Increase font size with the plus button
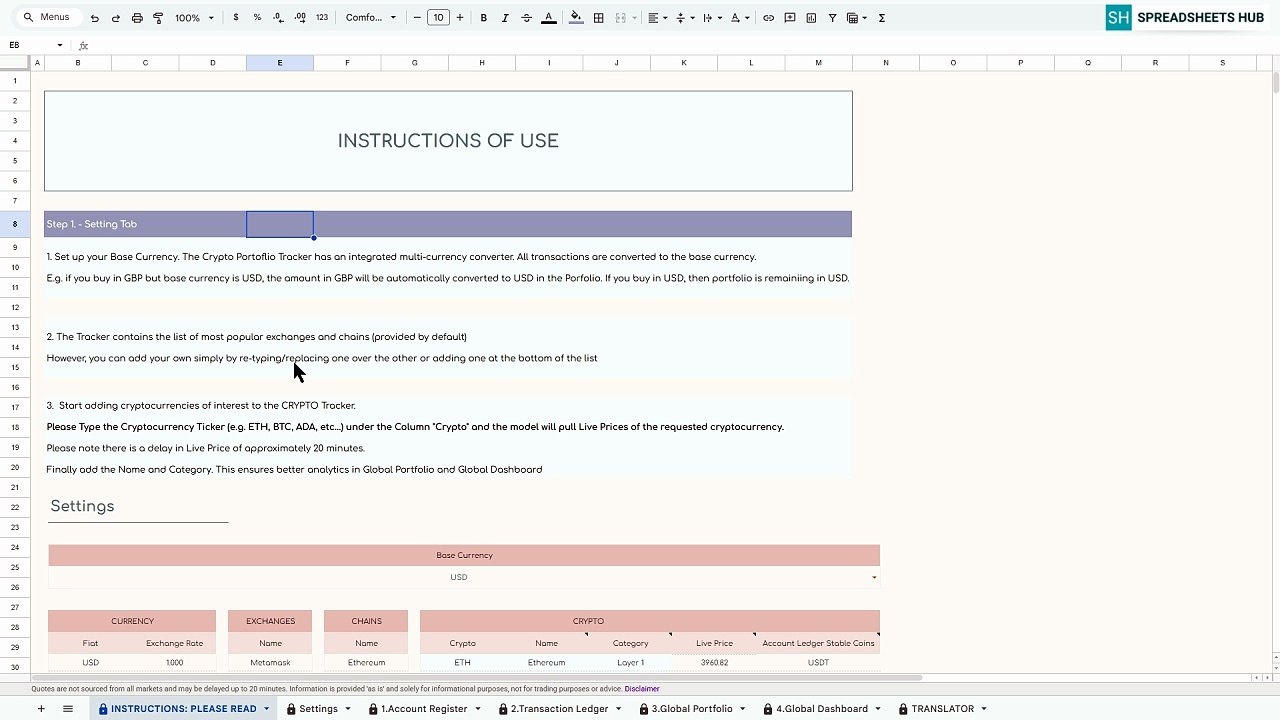1280x720 pixels. coord(460,18)
